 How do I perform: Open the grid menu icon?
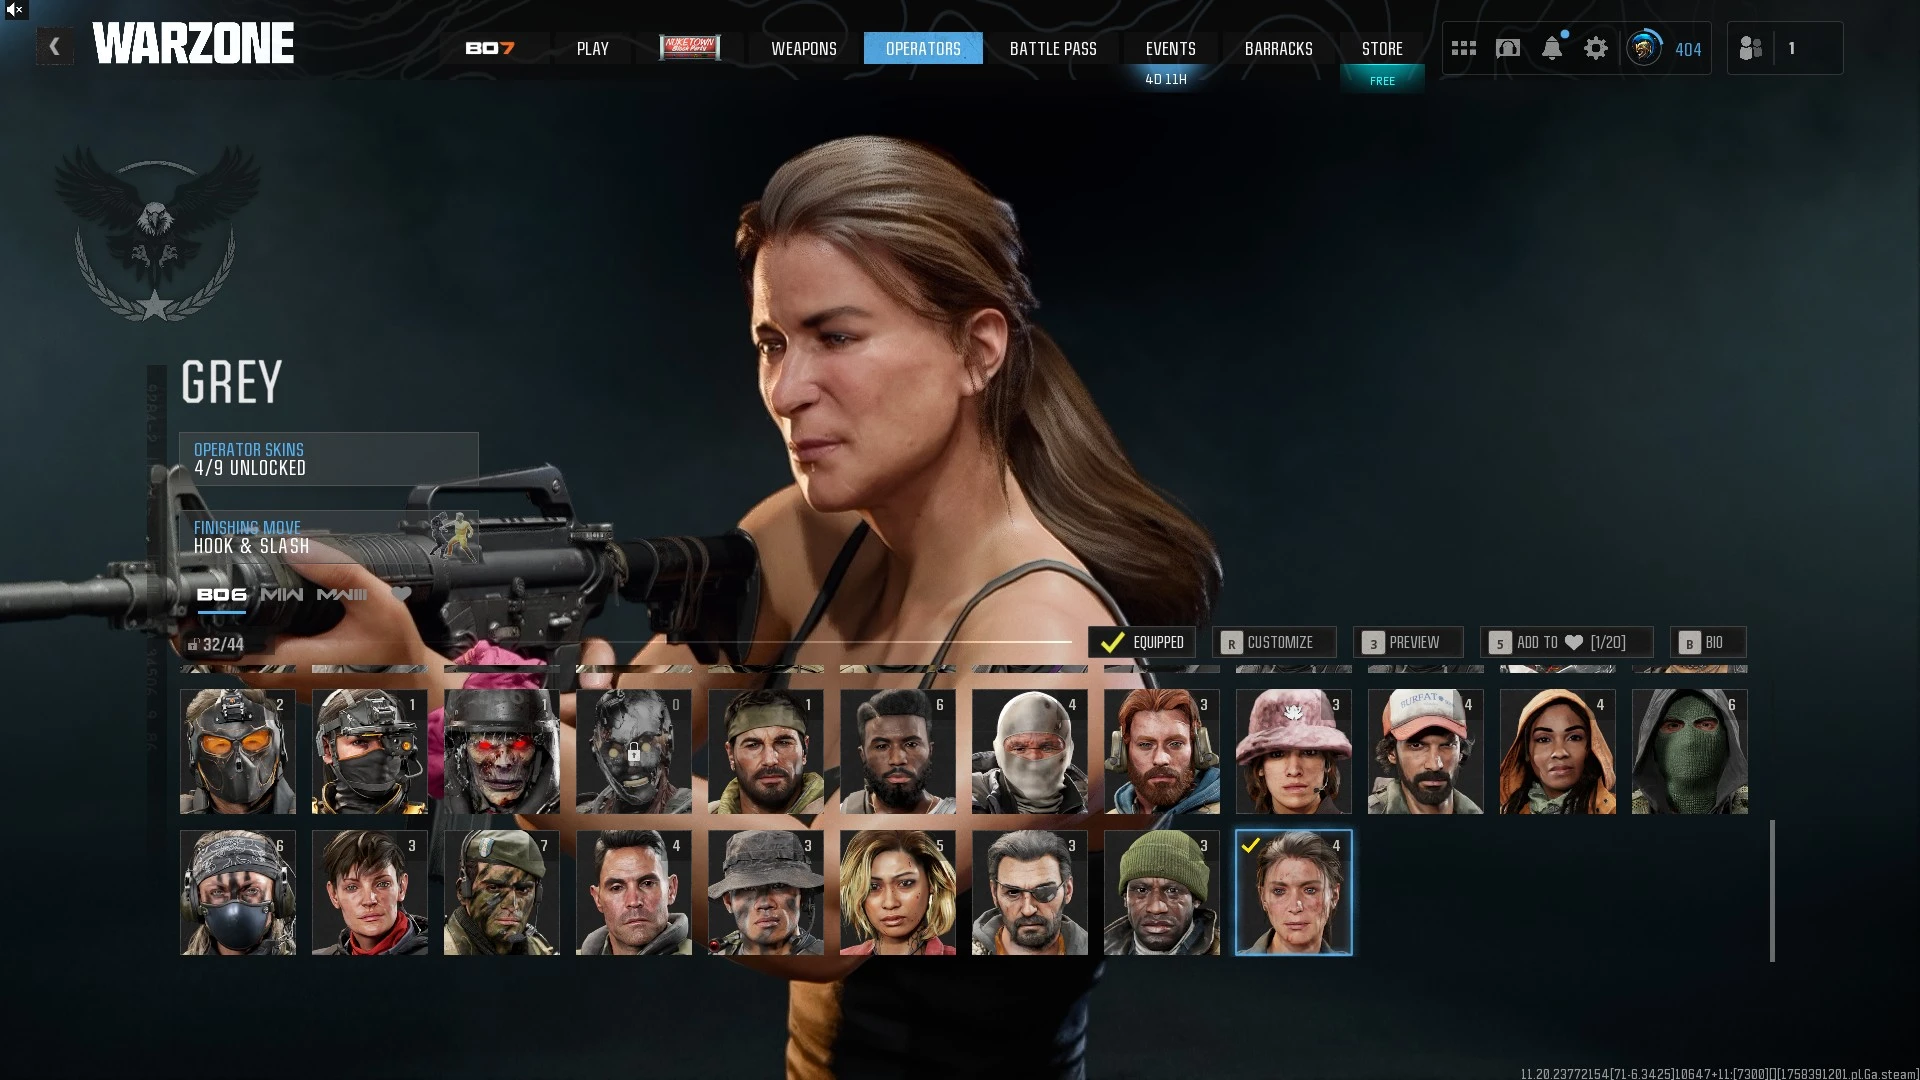[x=1463, y=48]
